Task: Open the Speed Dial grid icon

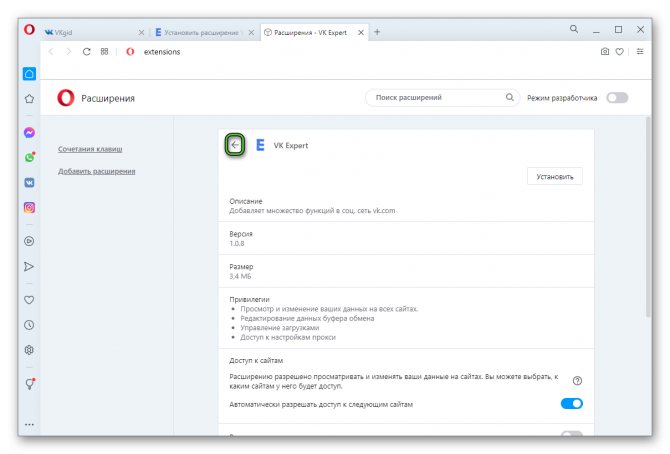Action: [104, 52]
